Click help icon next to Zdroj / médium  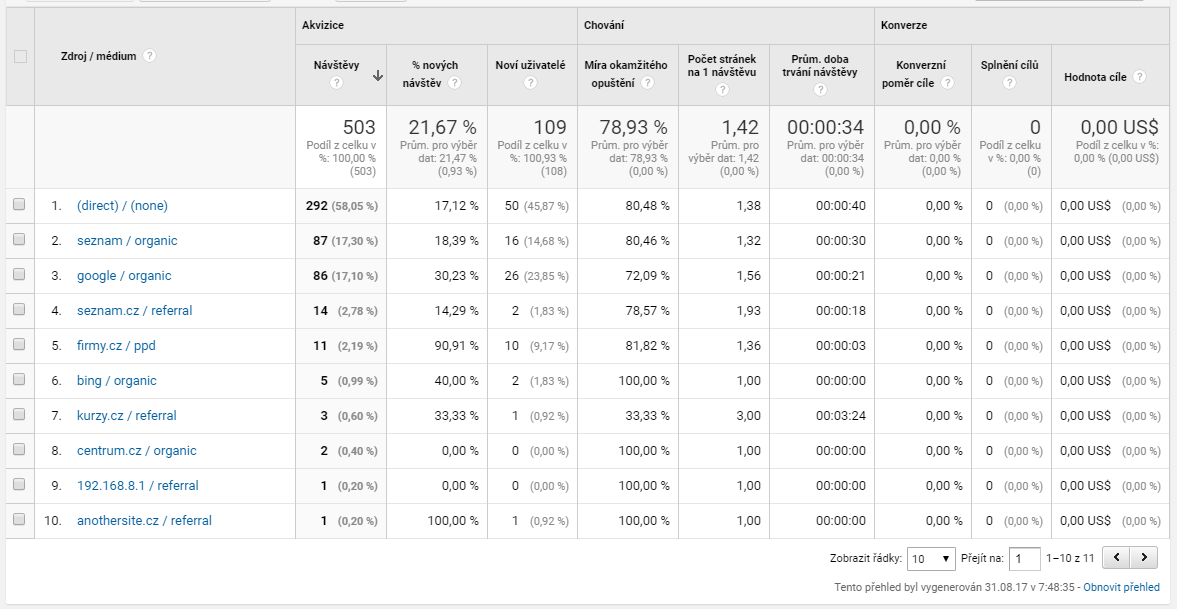point(150,56)
